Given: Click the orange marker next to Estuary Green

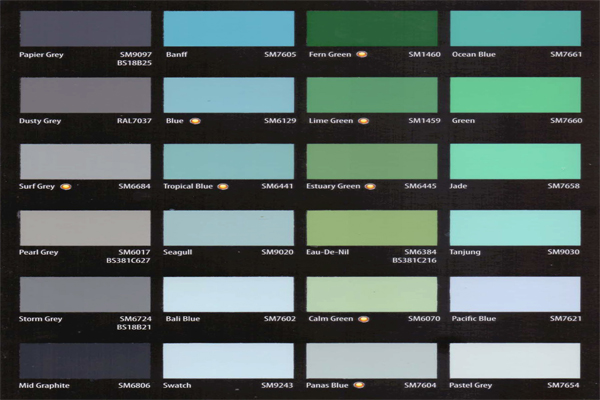Looking at the screenshot, I should tap(369, 186).
